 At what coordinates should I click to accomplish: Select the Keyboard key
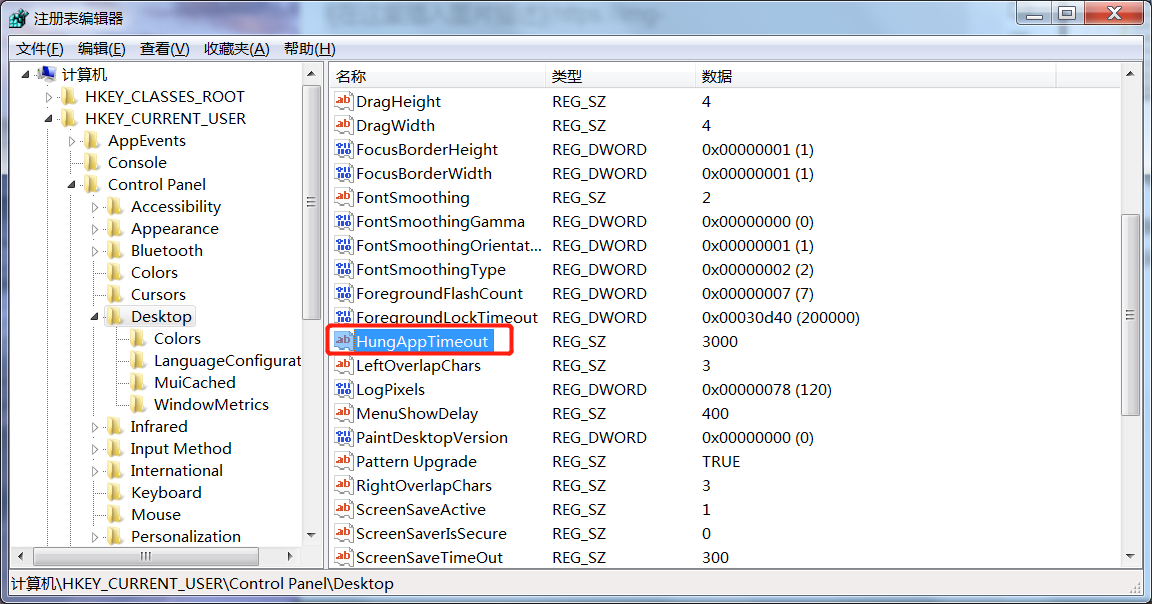pyautogui.click(x=166, y=492)
